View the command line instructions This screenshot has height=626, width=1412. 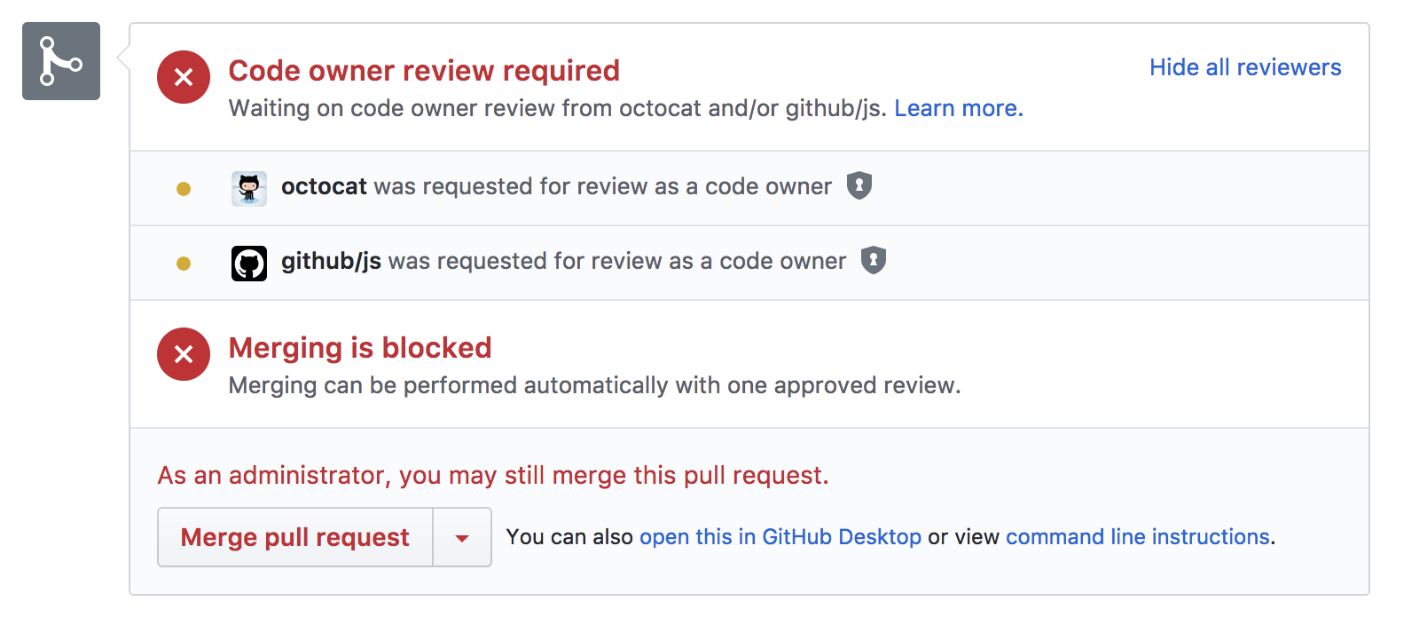[1138, 536]
